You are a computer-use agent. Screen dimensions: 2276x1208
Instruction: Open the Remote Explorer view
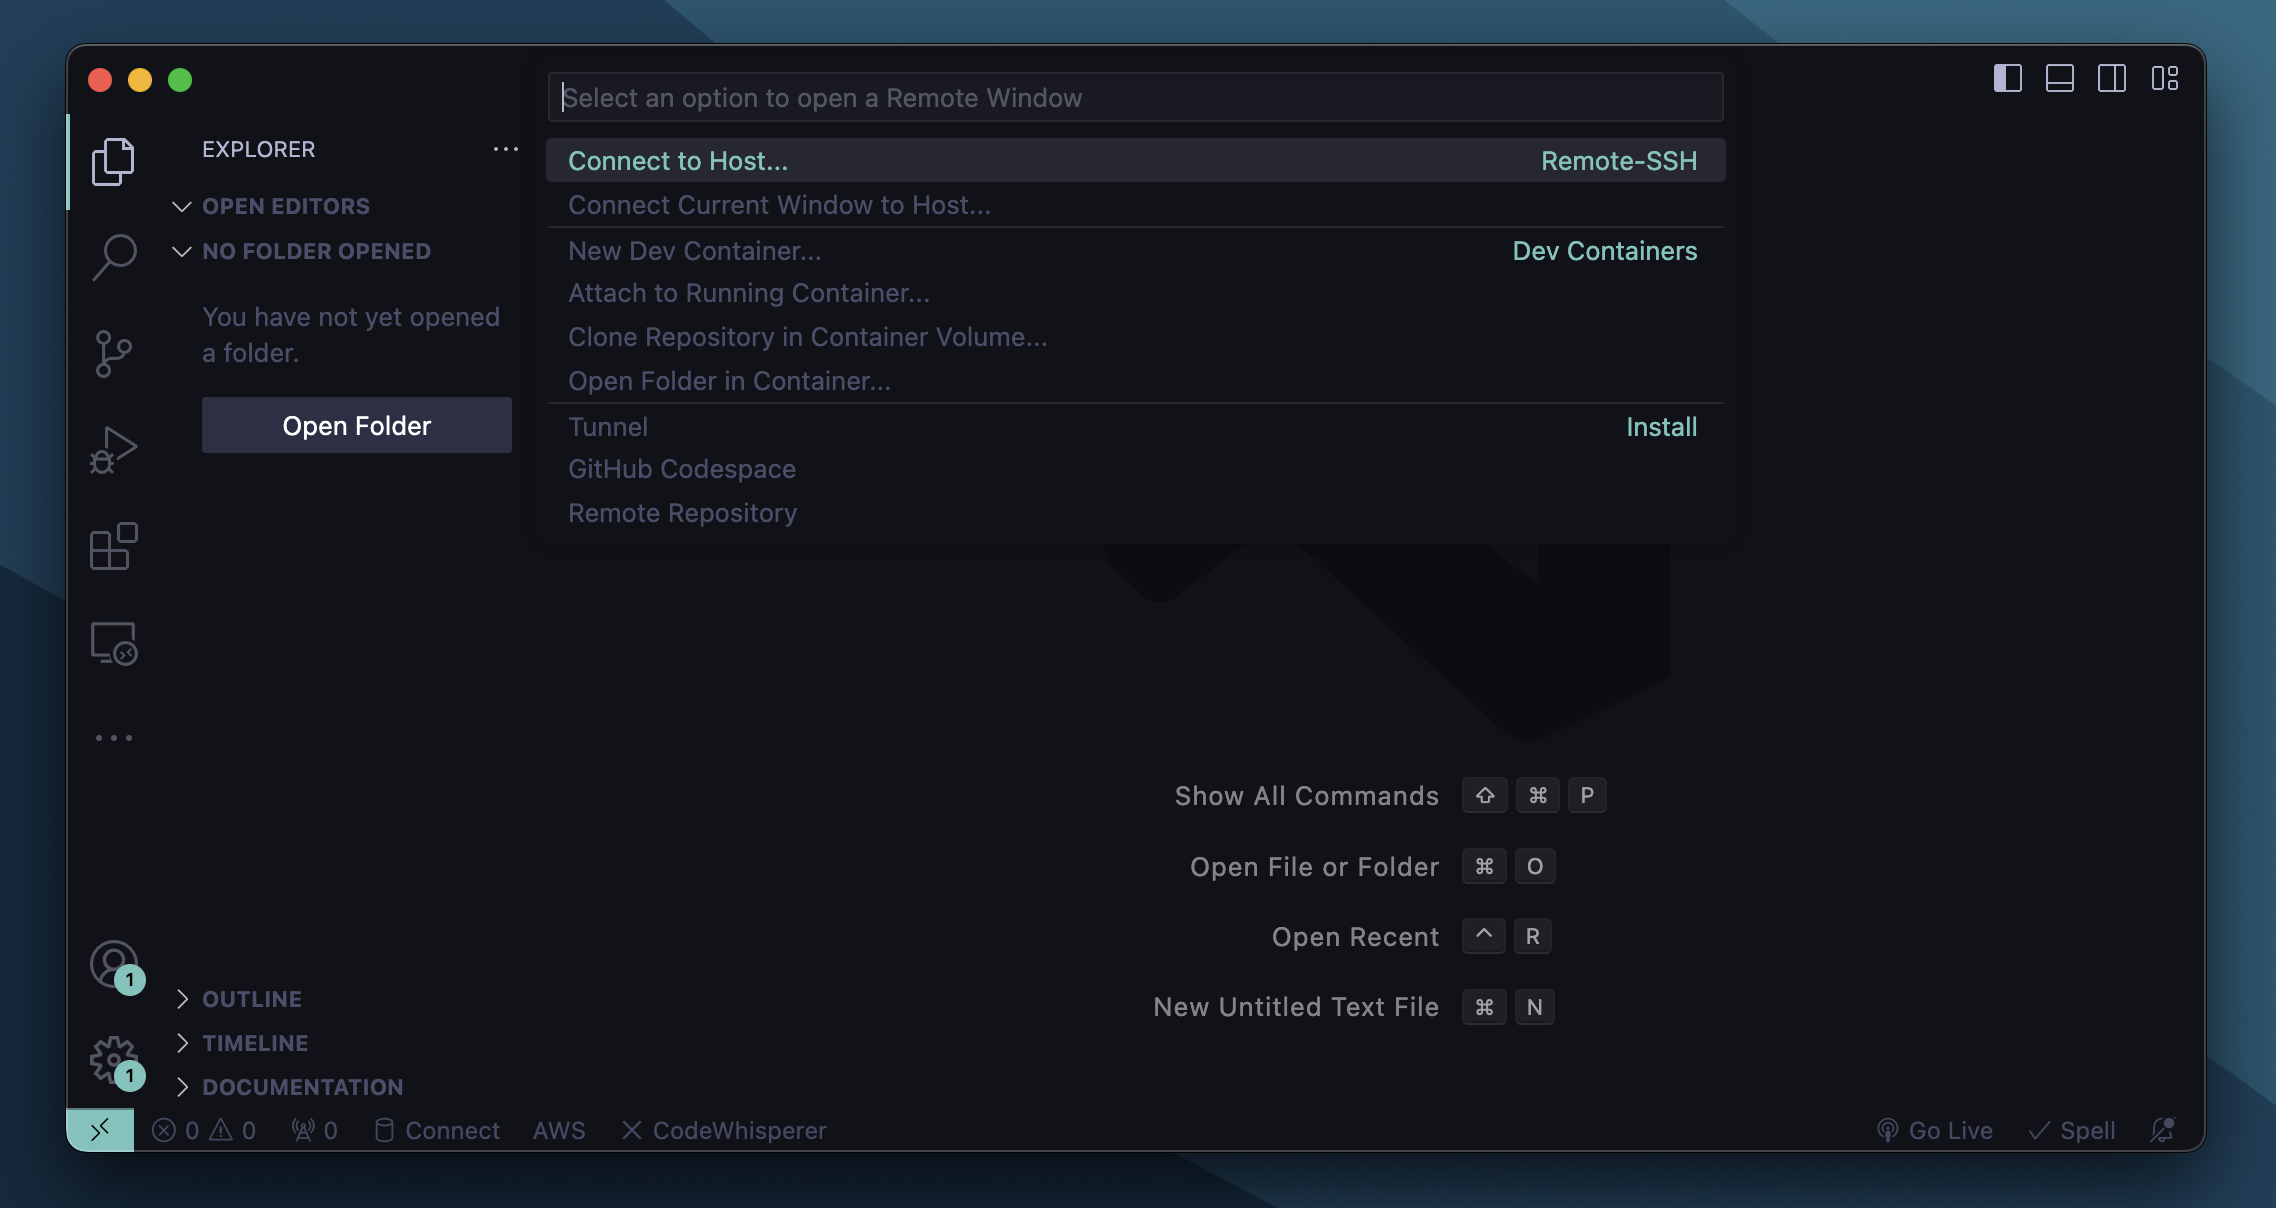point(113,644)
